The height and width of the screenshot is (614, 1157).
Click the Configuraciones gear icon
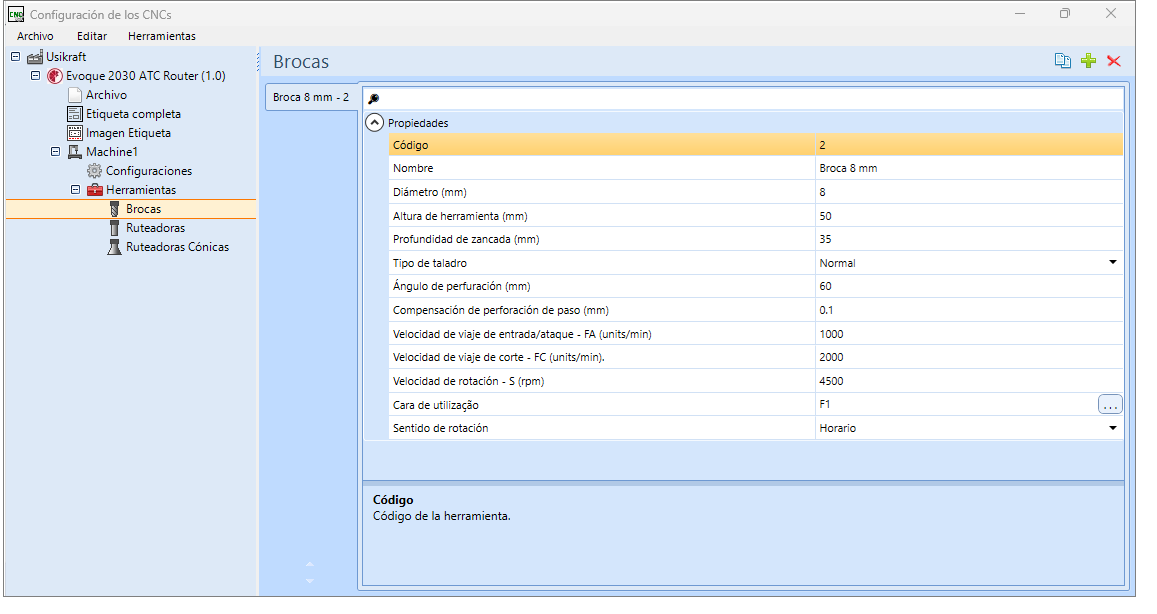click(x=94, y=171)
